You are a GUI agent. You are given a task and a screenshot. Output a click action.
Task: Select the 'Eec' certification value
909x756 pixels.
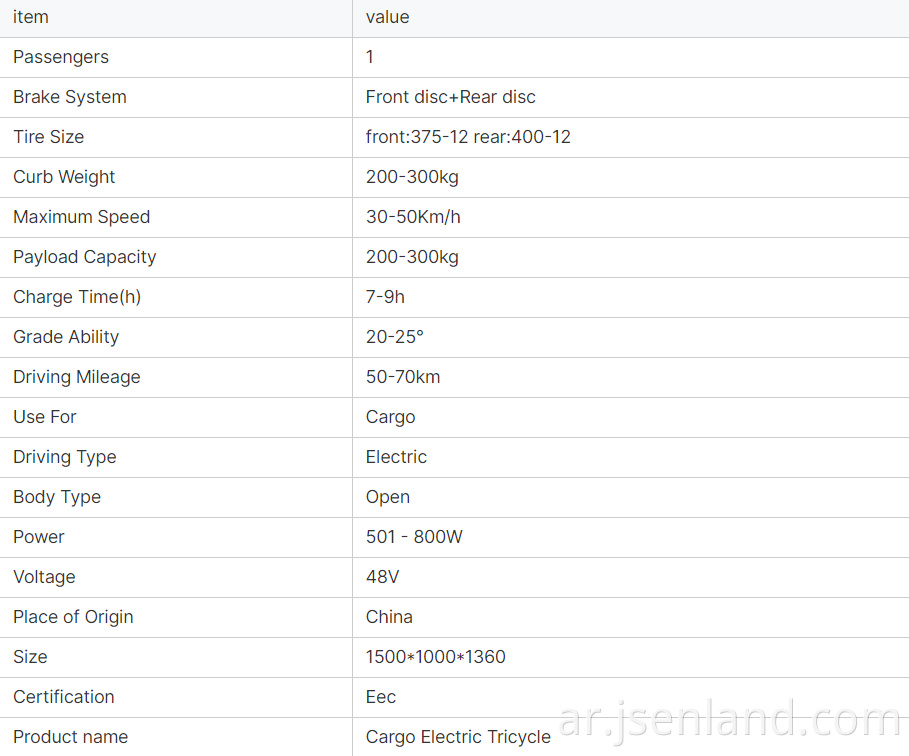point(381,697)
